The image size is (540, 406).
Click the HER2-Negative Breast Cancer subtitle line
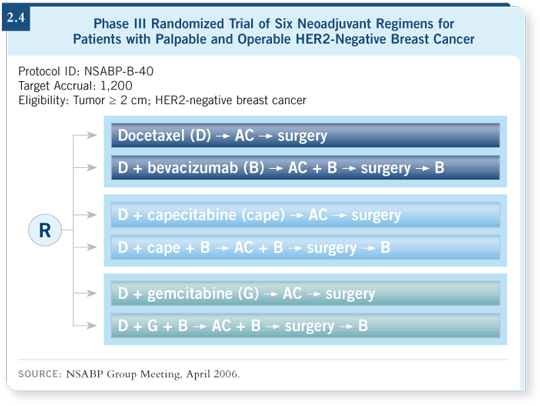(274, 39)
